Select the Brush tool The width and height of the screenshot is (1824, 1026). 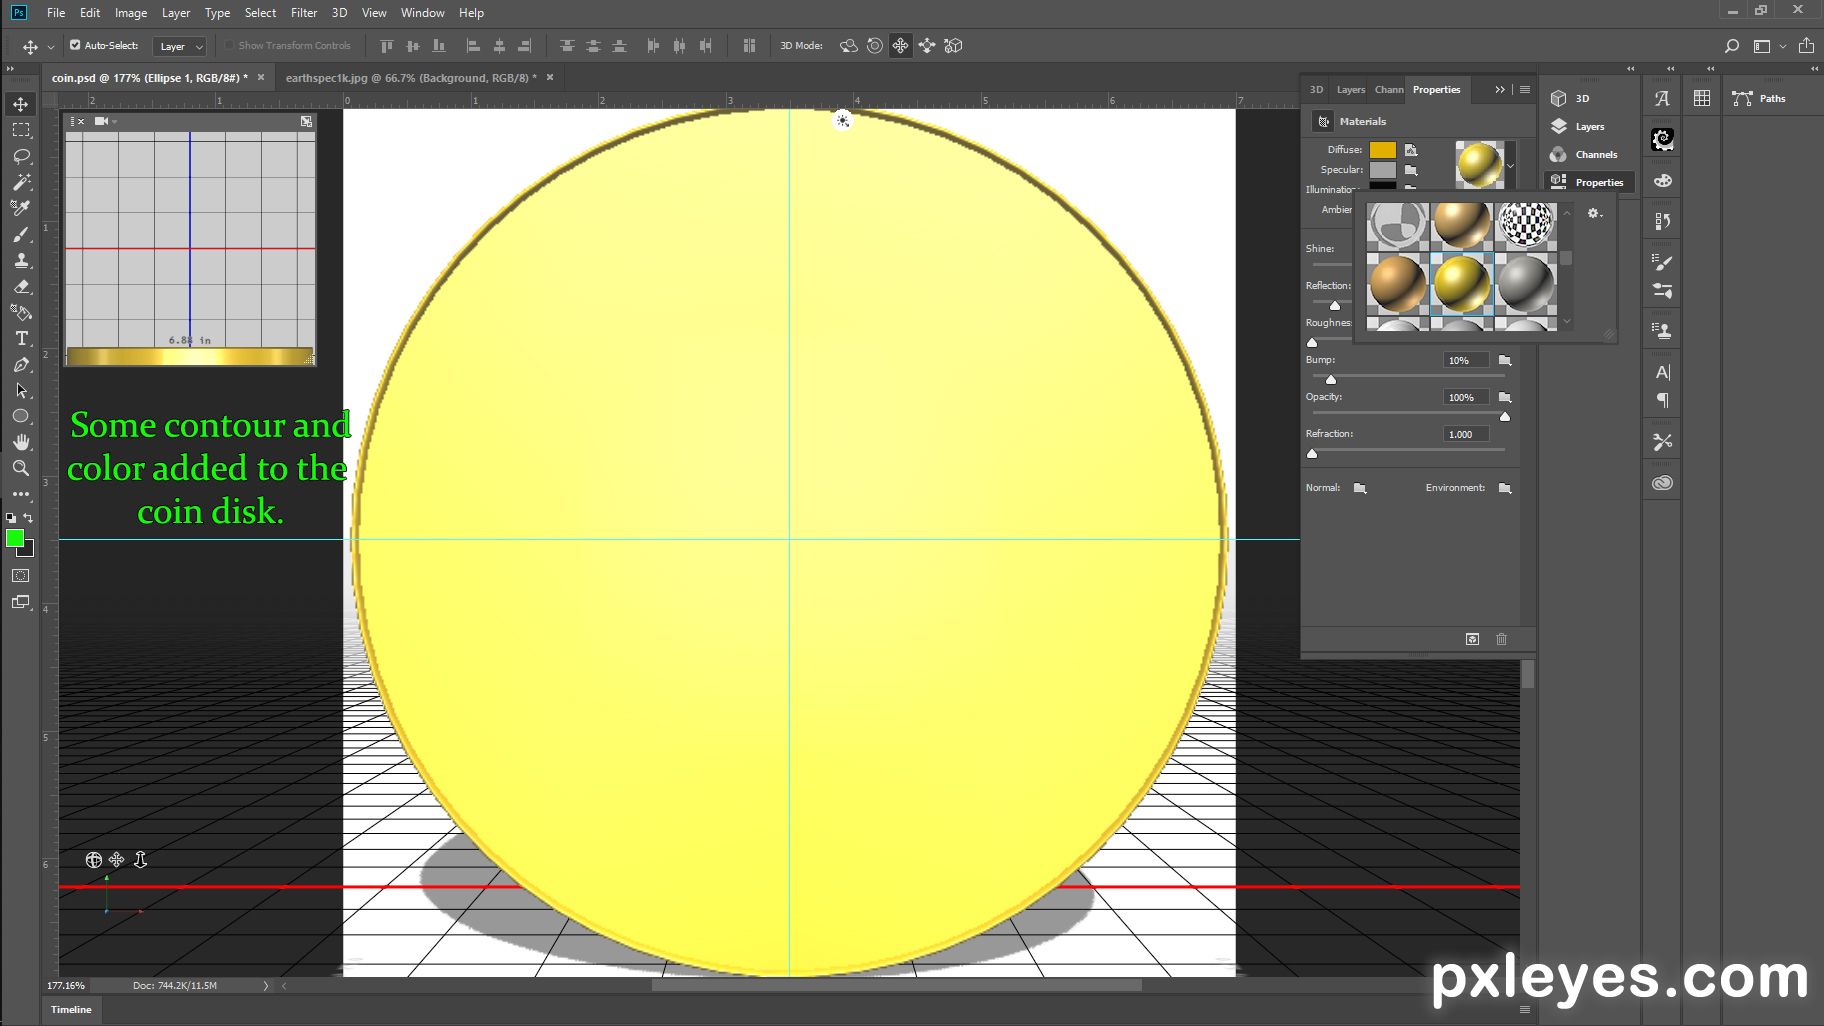point(21,234)
